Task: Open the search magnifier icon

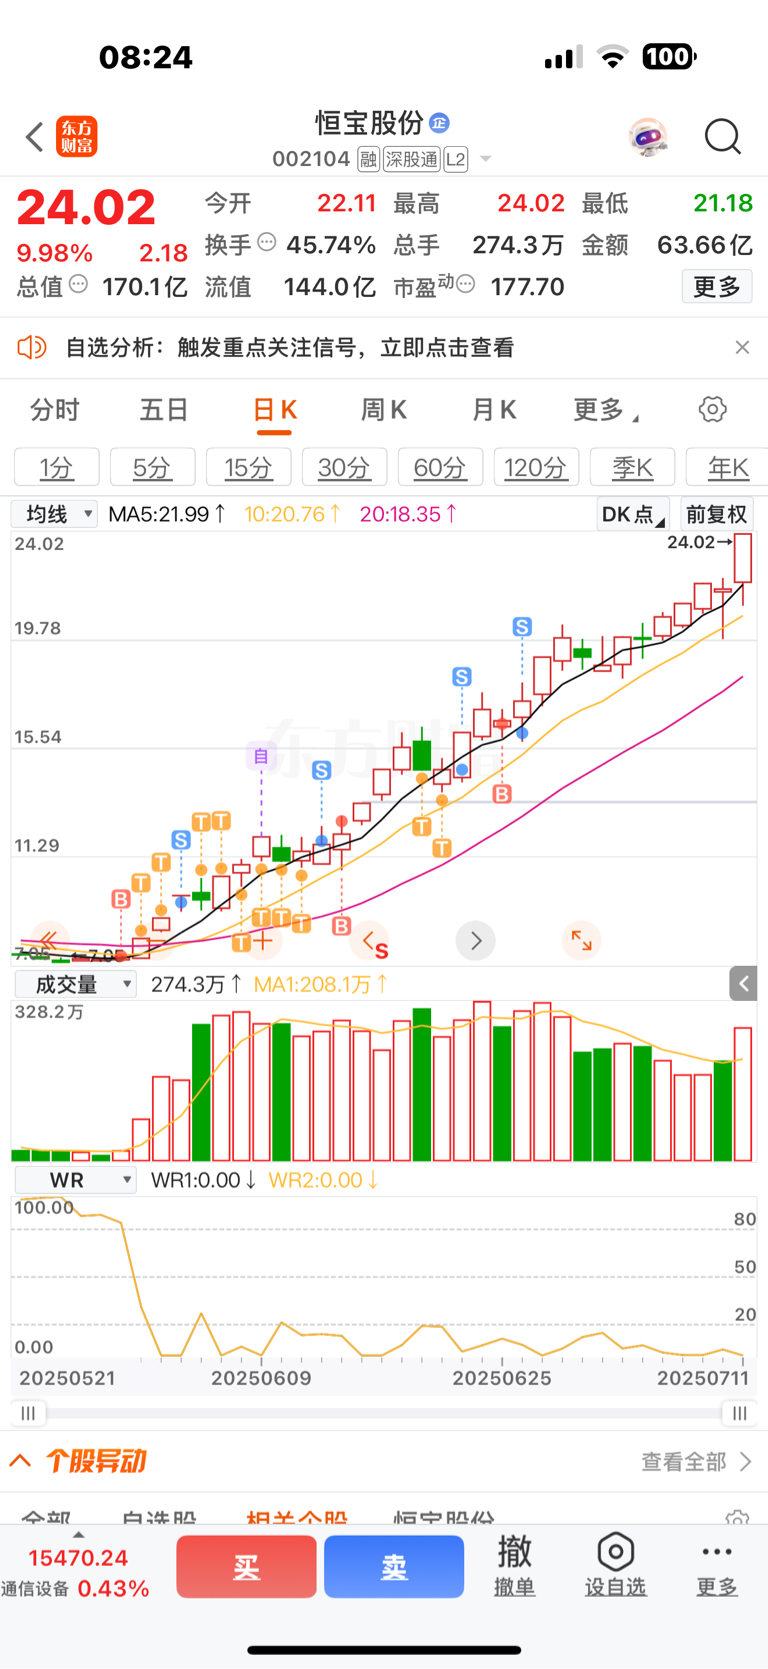Action: click(722, 136)
